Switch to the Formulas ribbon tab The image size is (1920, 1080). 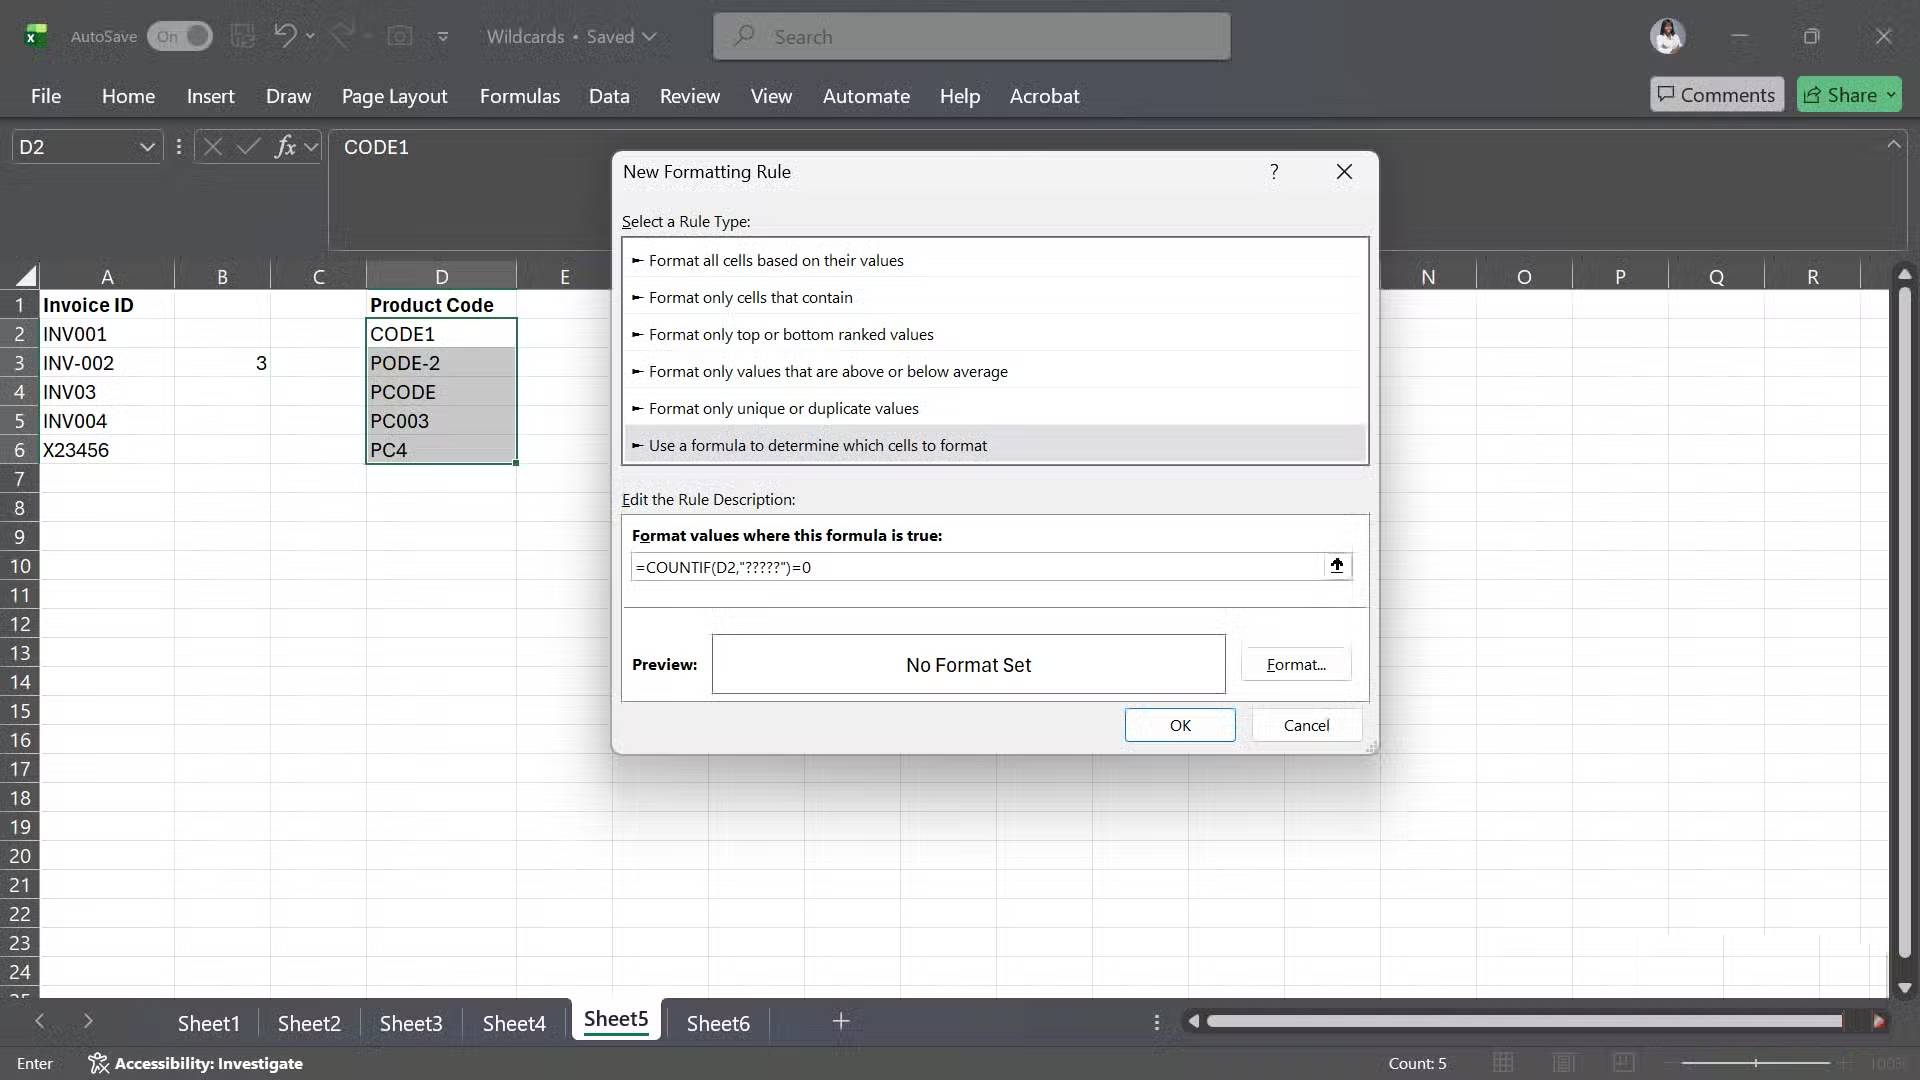pos(520,96)
